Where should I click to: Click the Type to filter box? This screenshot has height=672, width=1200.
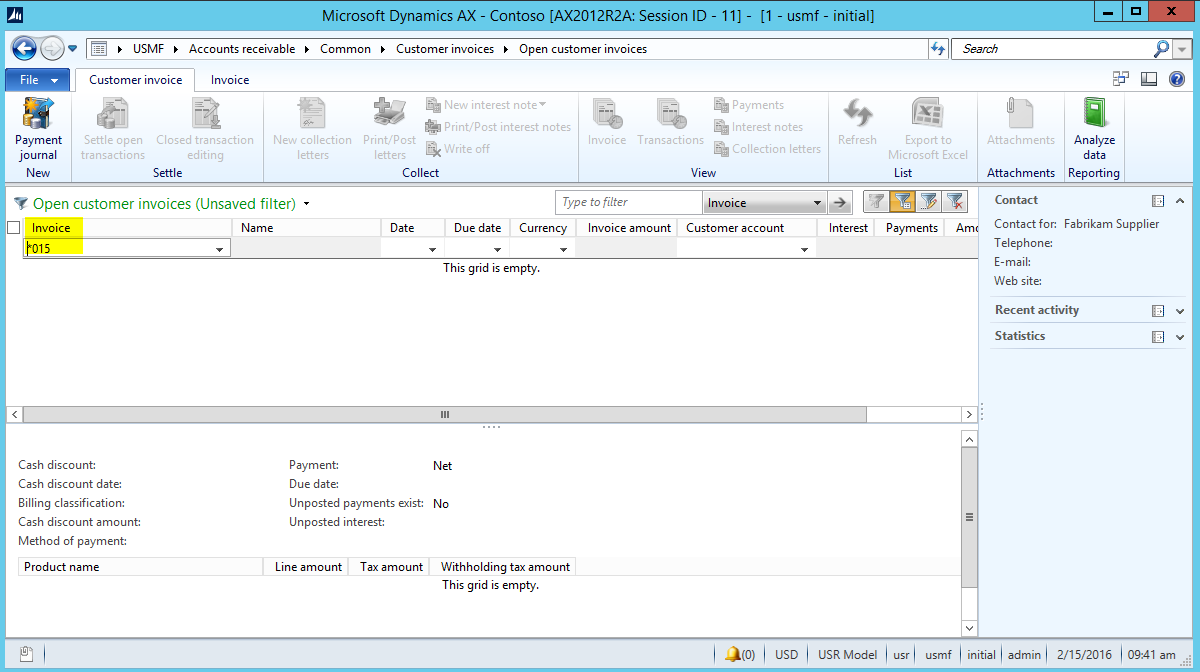(629, 203)
